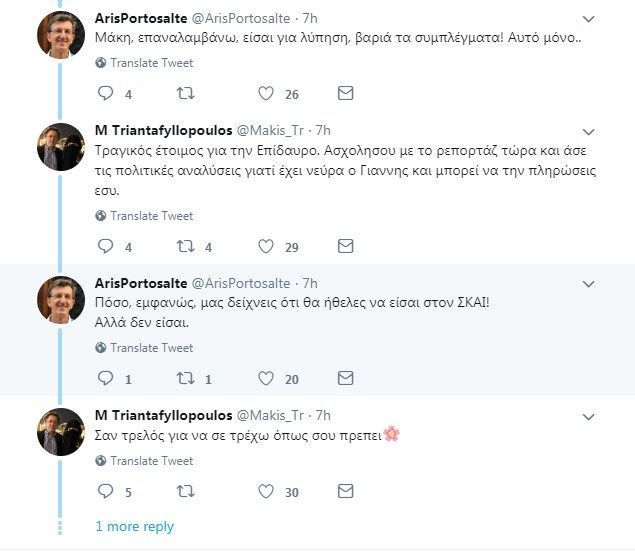This screenshot has height=555, width=635.
Task: Like the tweet with 29 likes
Action: pos(266,246)
